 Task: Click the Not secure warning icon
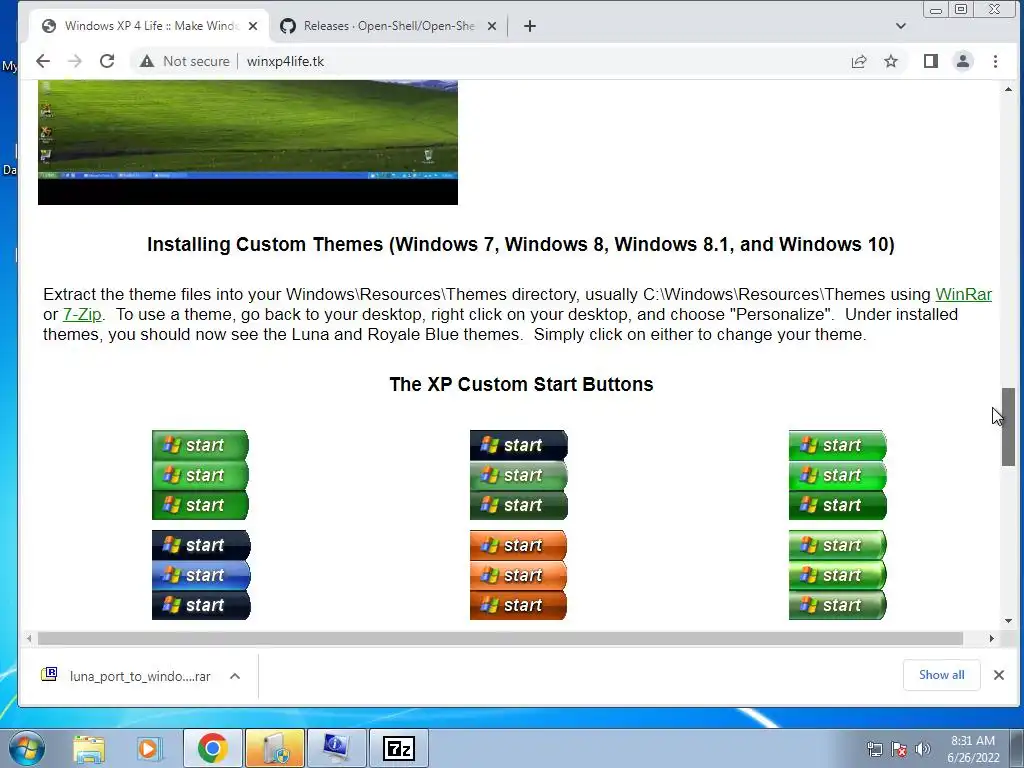point(147,61)
